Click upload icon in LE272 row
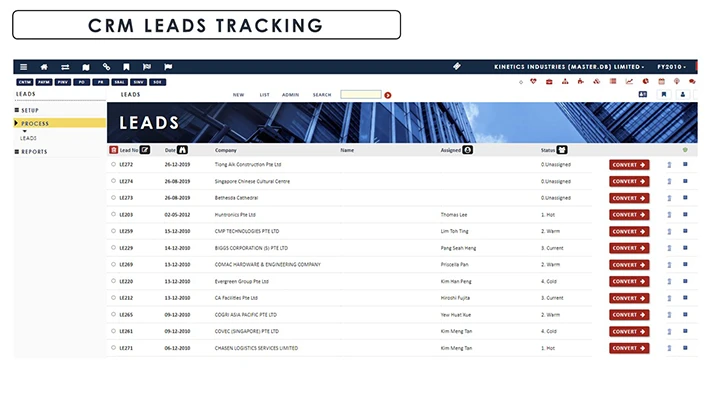The width and height of the screenshot is (711, 400). pos(669,165)
